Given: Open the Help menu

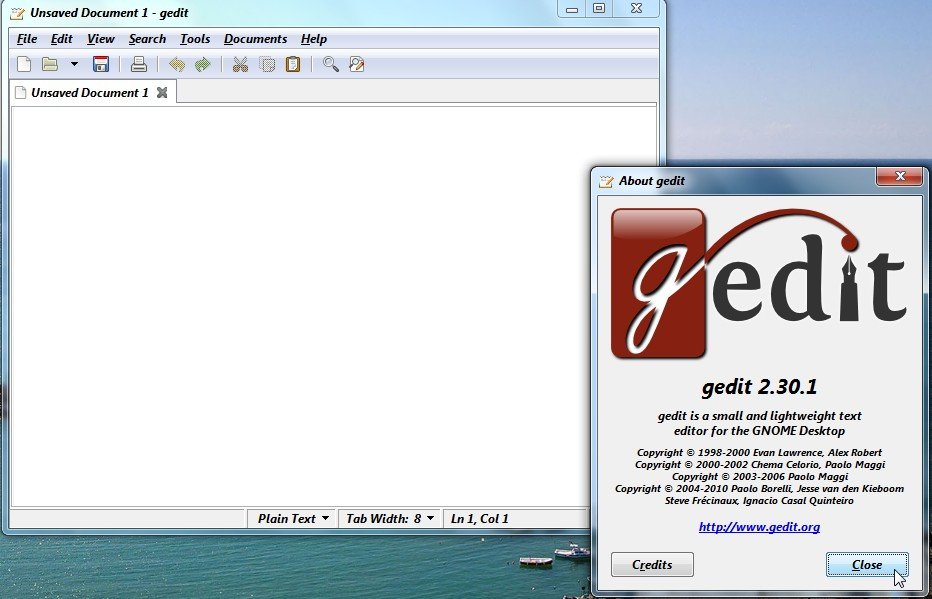Looking at the screenshot, I should pyautogui.click(x=313, y=39).
